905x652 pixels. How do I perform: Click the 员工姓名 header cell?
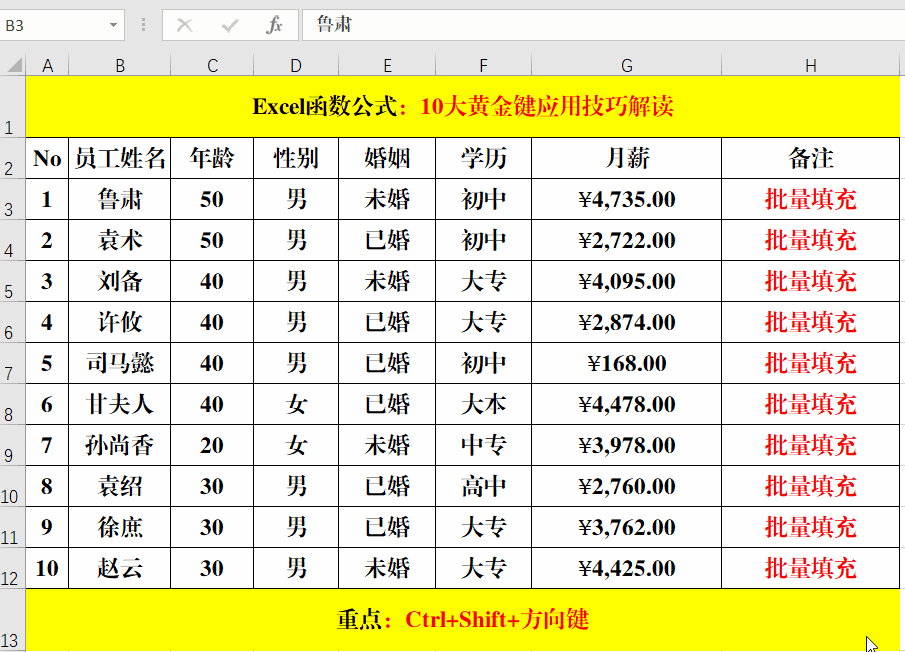pyautogui.click(x=119, y=158)
